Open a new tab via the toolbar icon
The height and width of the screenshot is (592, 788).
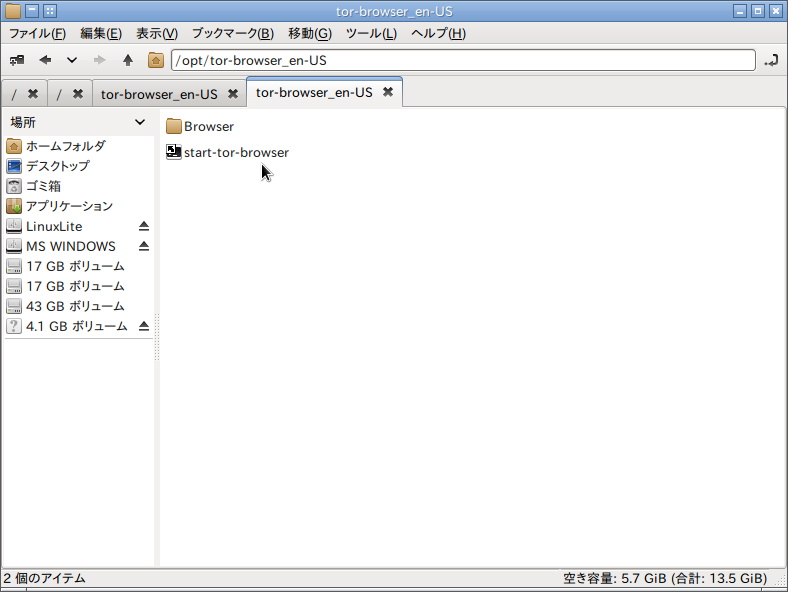click(x=17, y=60)
